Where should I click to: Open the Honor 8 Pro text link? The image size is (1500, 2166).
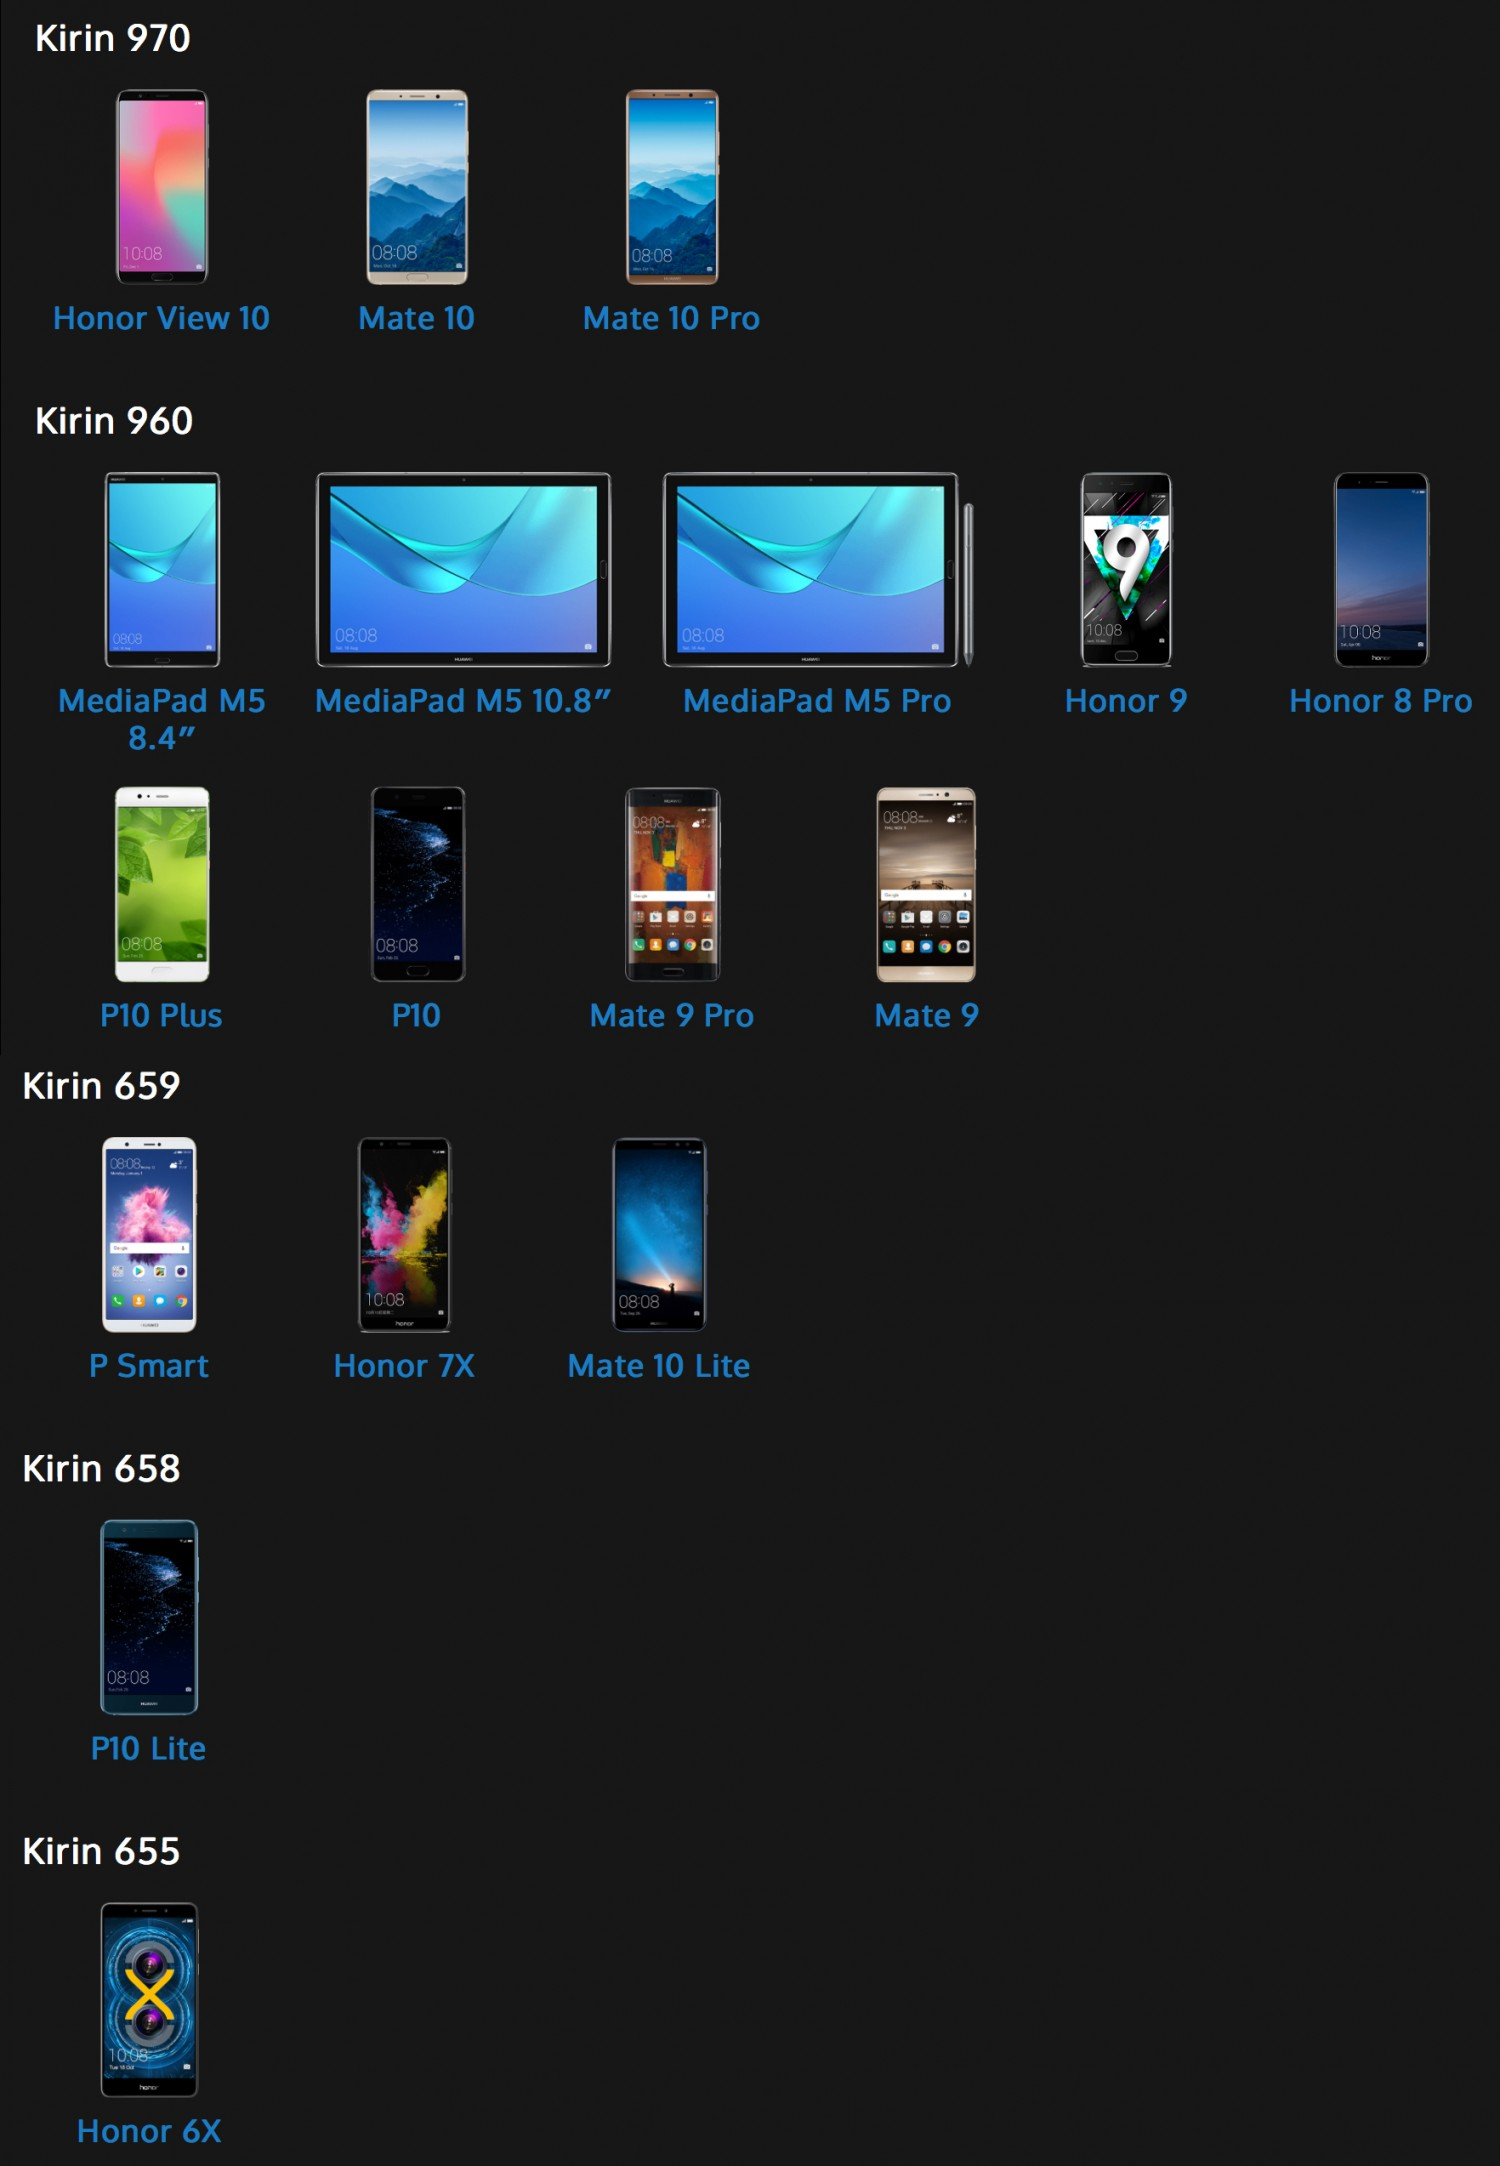(1381, 701)
